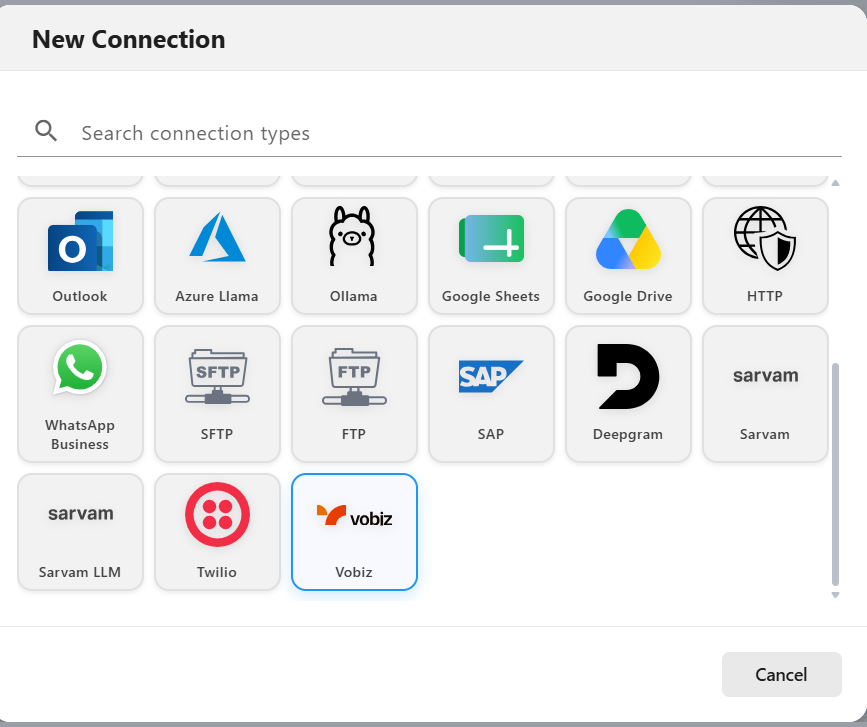Select the Twilio connection
This screenshot has height=727, width=867.
click(217, 532)
